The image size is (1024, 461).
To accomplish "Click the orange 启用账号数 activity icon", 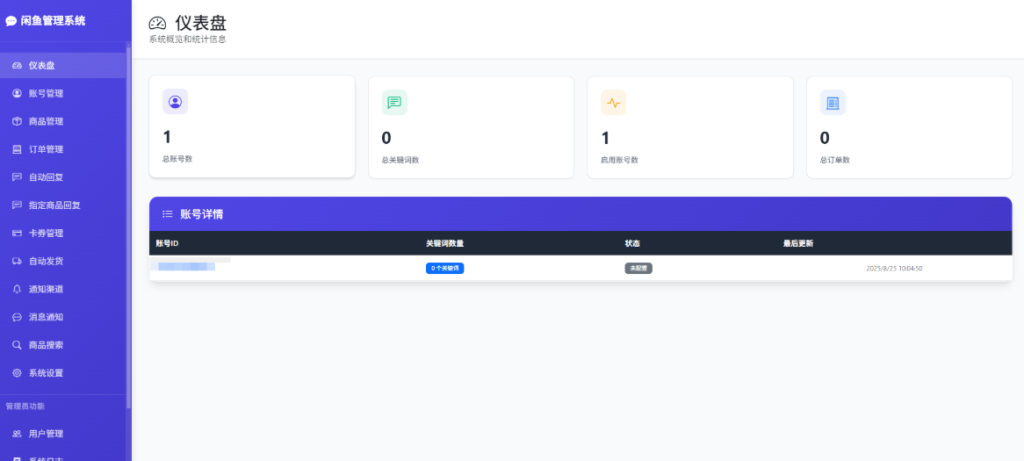I will click(613, 102).
